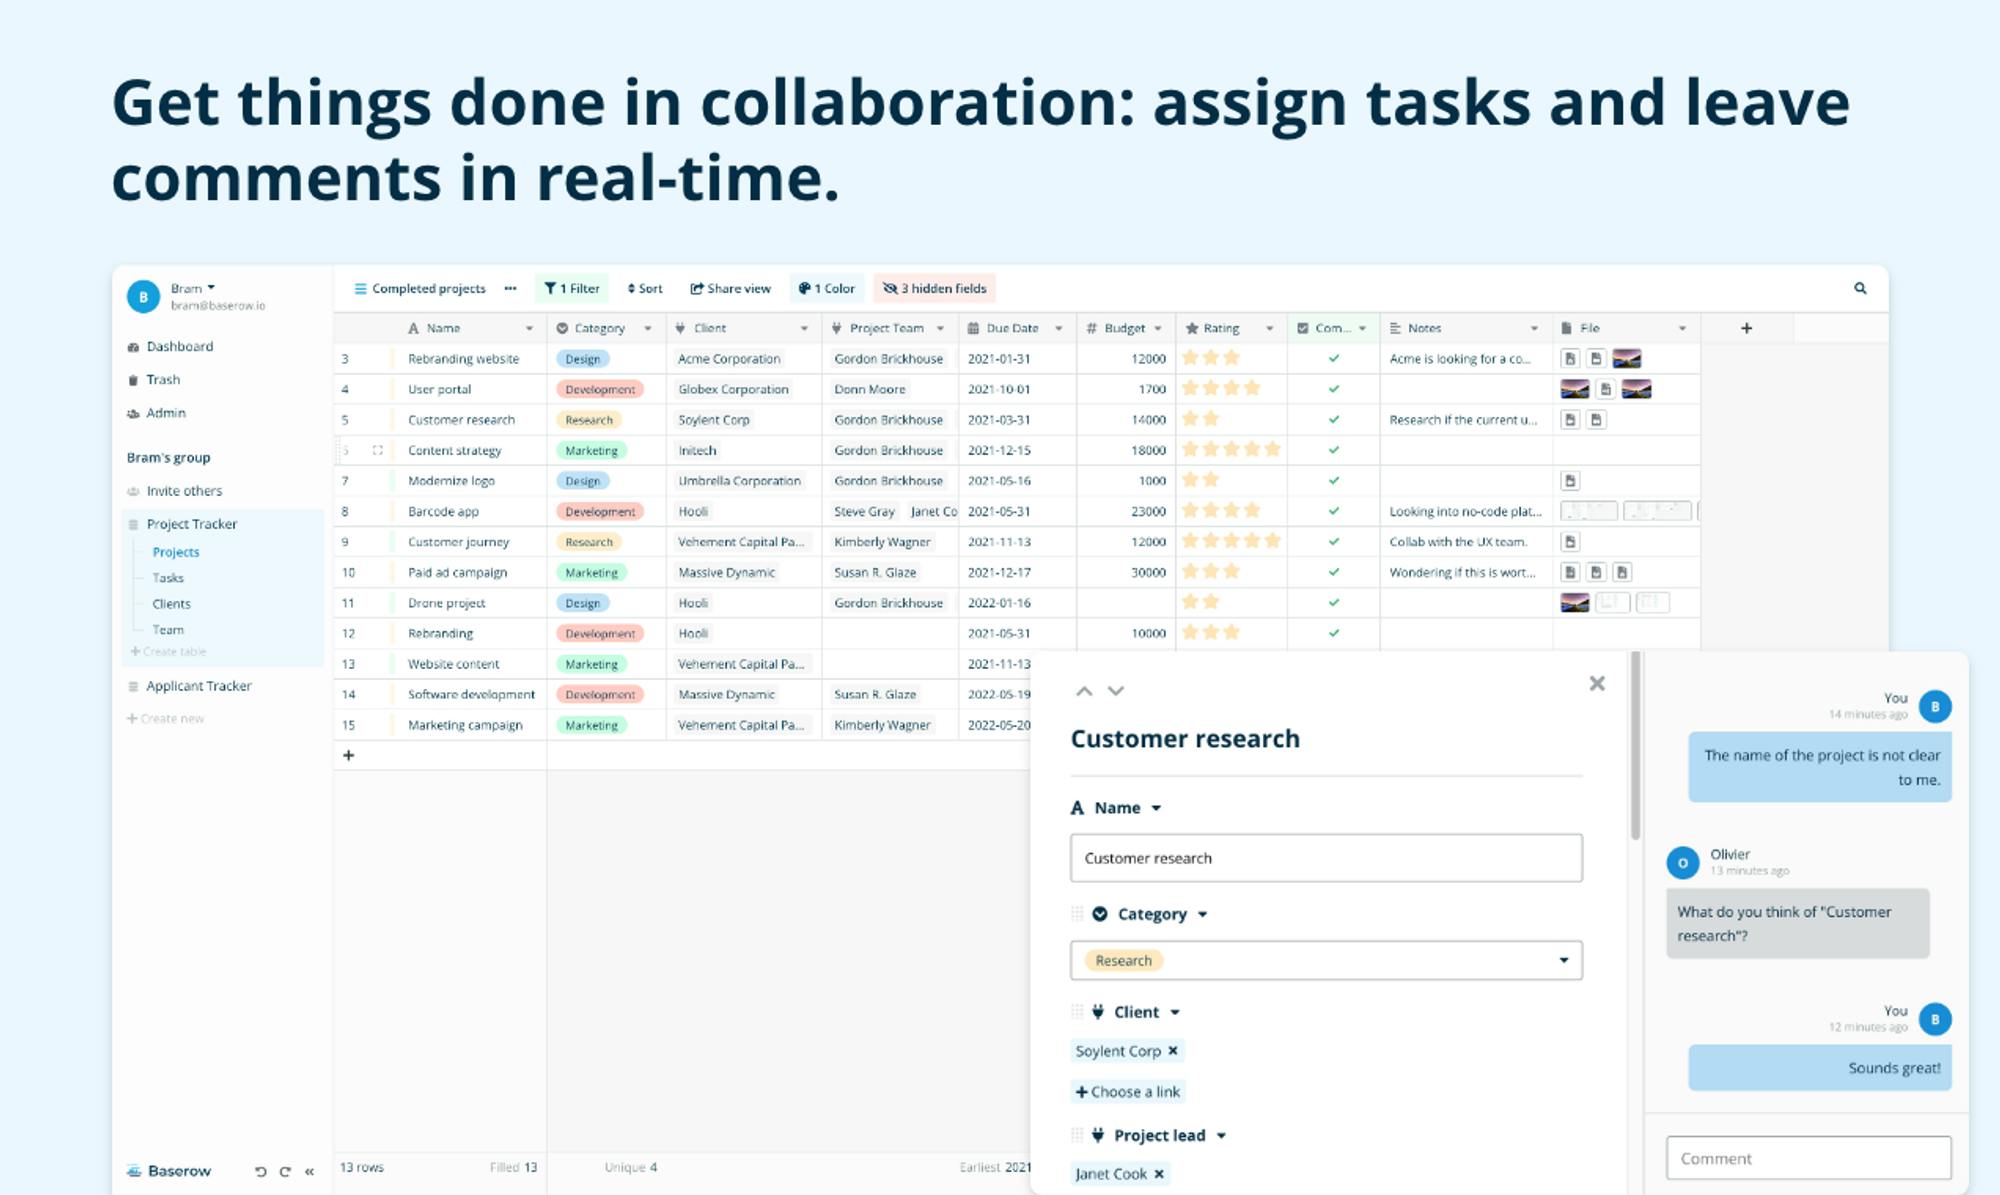Open first image thumbnail in User portal row
This screenshot has width=2000, height=1195.
[x=1575, y=389]
